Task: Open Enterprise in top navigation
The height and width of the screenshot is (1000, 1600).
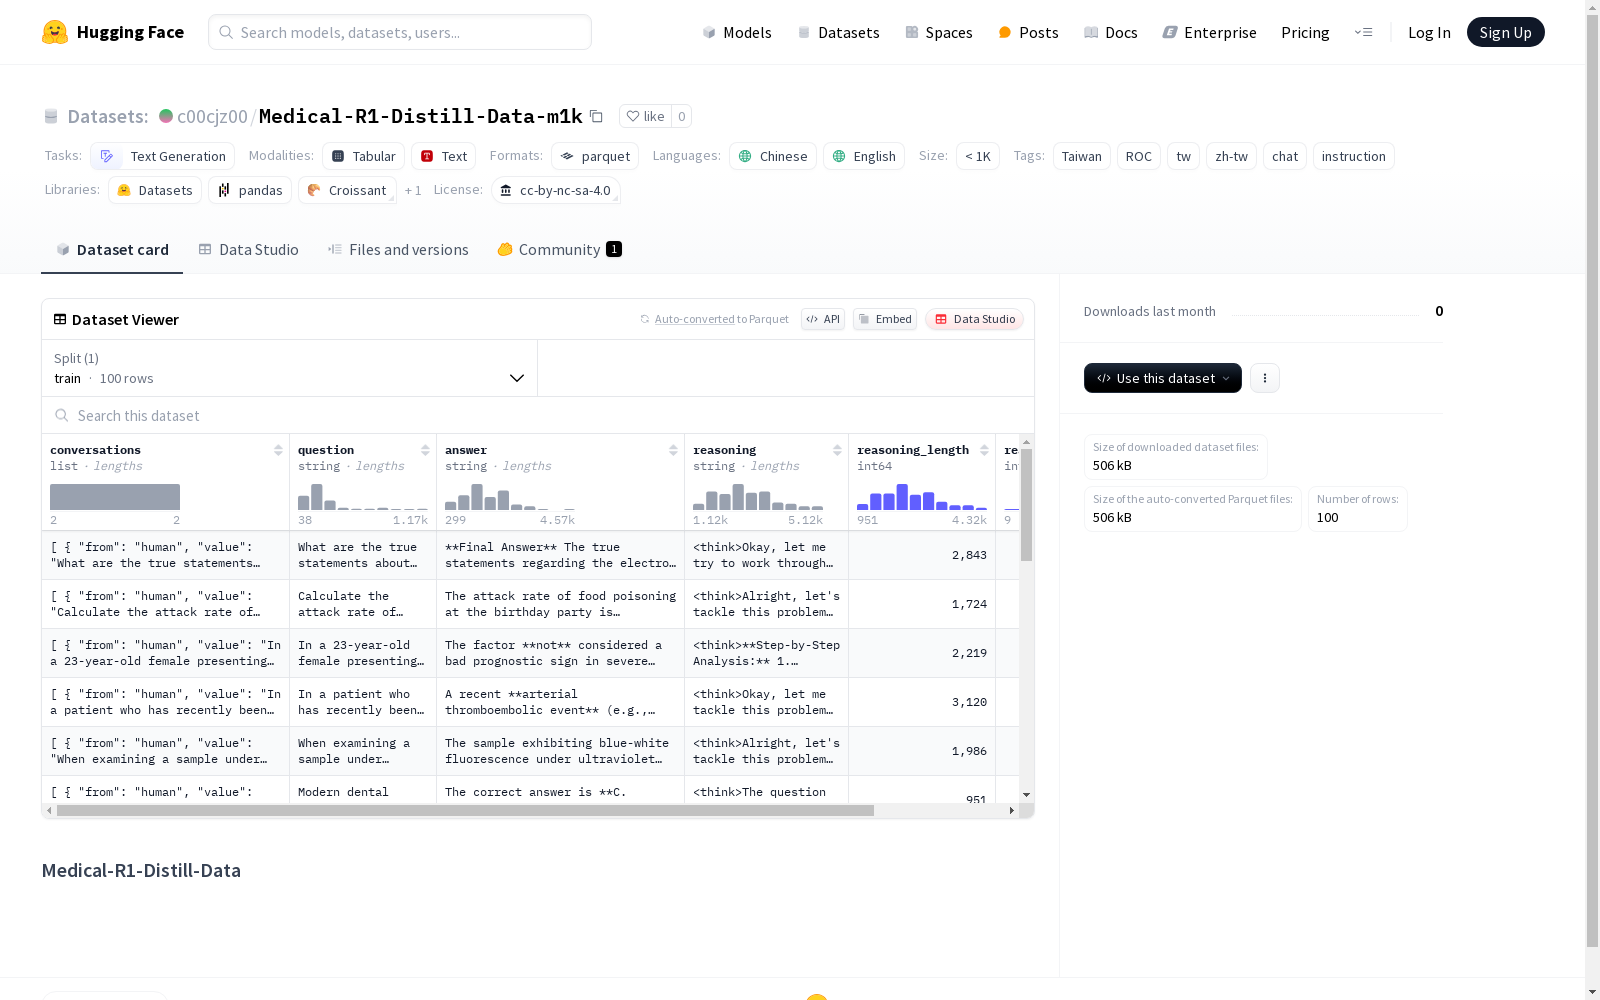Action: click(x=1209, y=32)
